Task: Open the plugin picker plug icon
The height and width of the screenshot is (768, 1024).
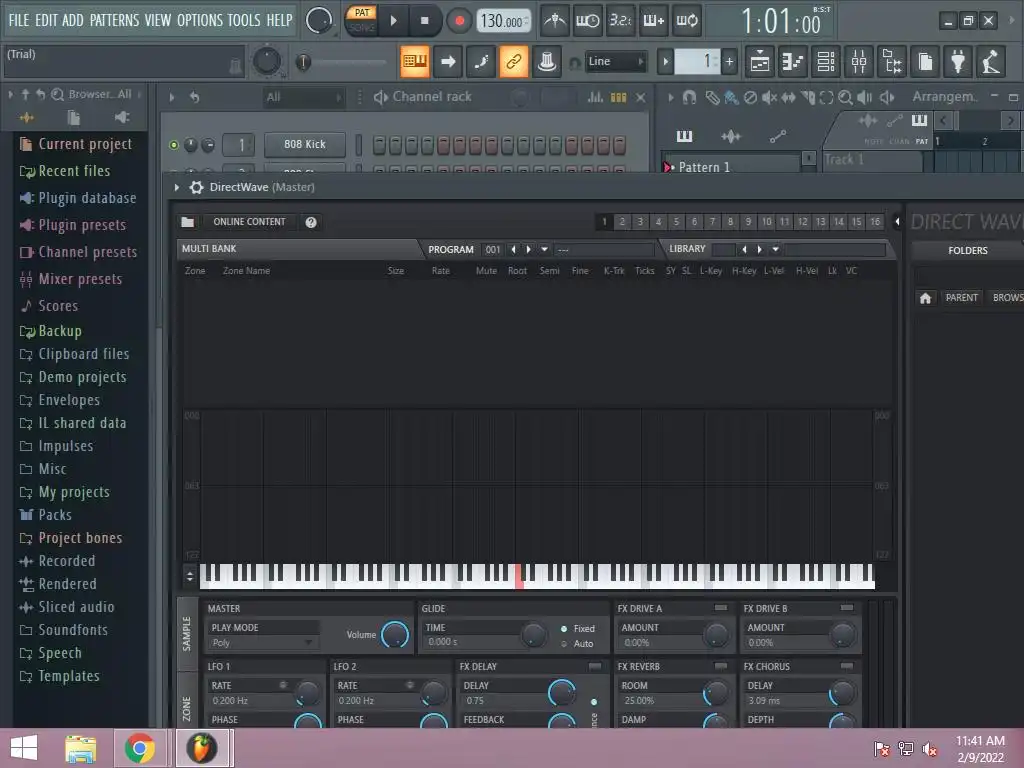Action: pos(958,62)
